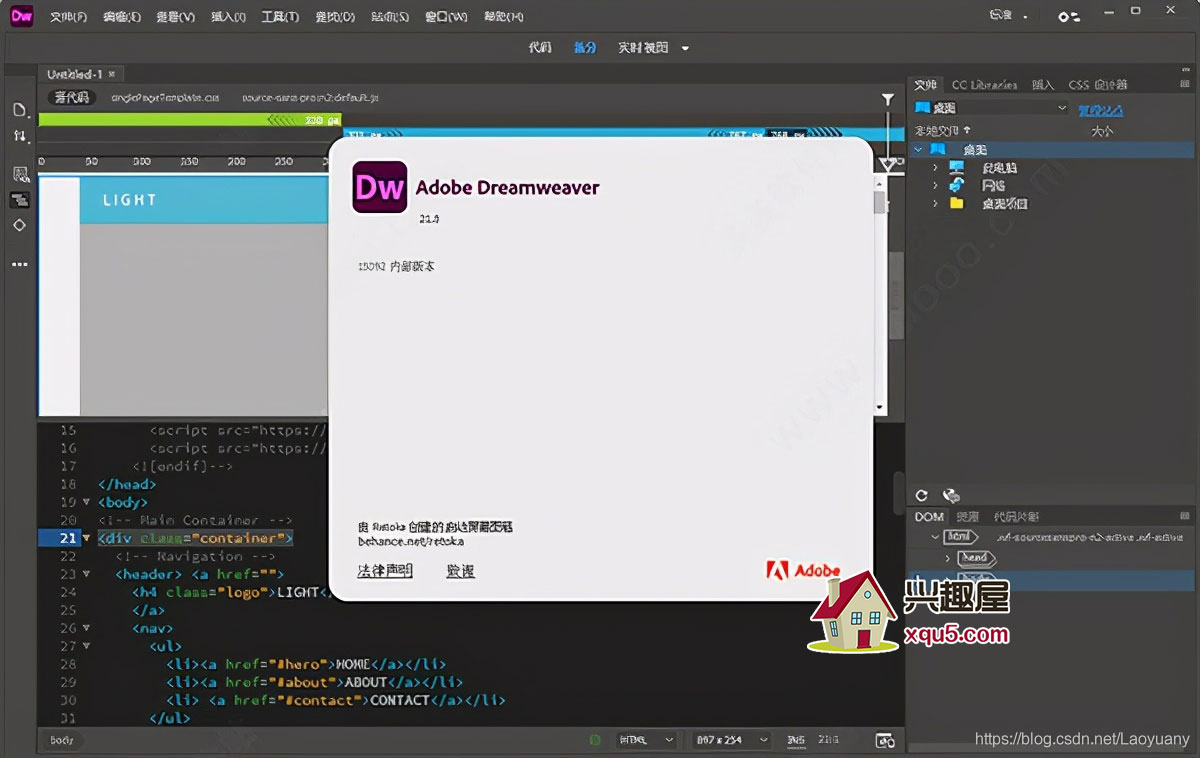The height and width of the screenshot is (758, 1200).
Task: Open the real-time preview icon in status bar
Action: coord(884,740)
